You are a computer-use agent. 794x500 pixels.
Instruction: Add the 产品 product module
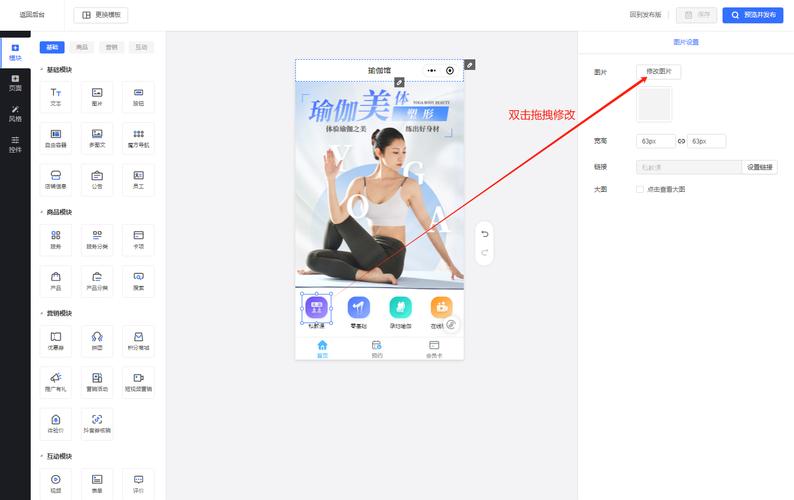coord(56,281)
